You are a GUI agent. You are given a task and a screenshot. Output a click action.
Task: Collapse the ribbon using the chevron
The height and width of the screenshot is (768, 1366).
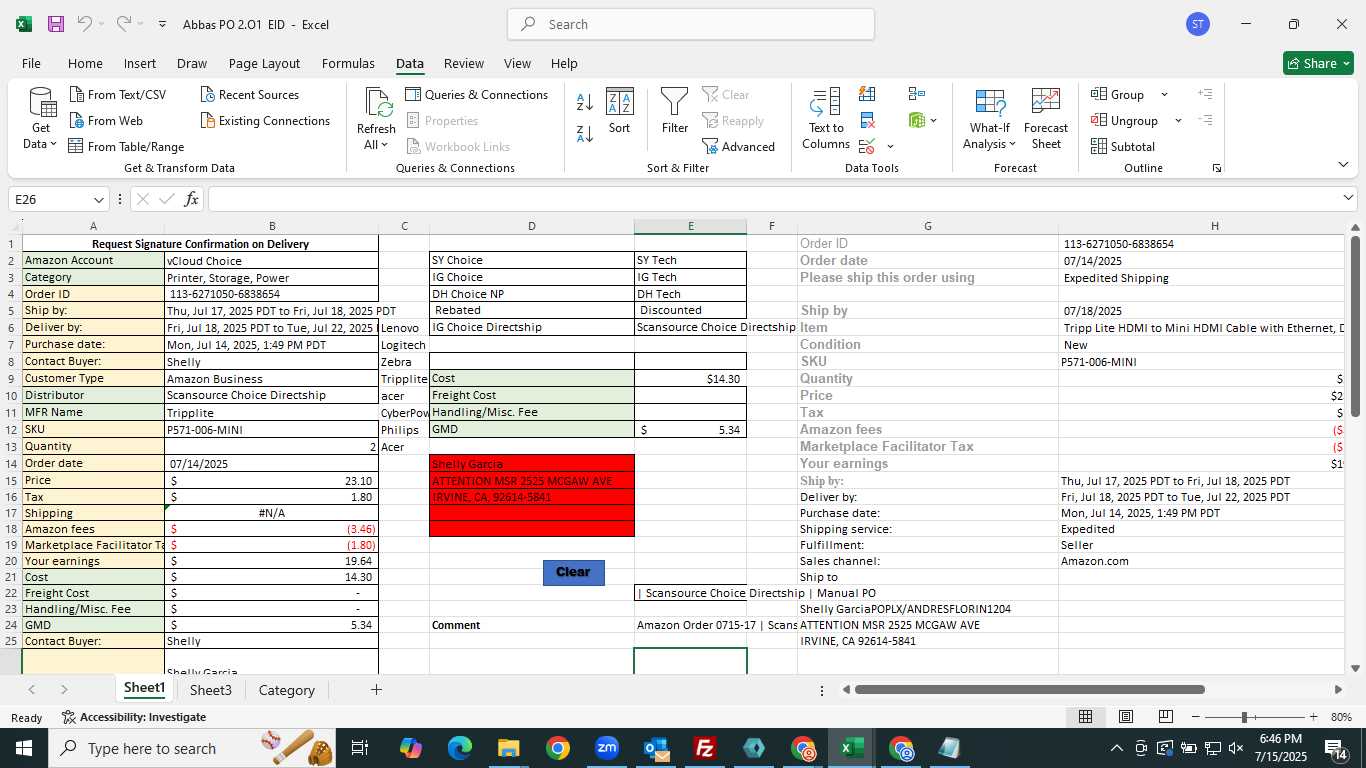[1343, 165]
